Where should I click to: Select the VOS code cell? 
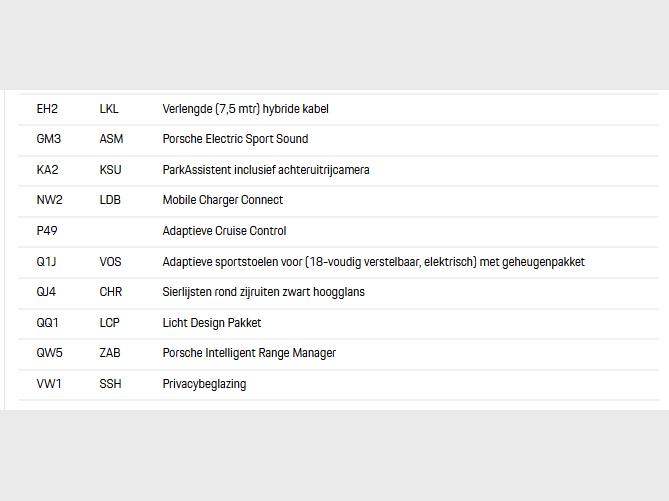pyautogui.click(x=110, y=262)
